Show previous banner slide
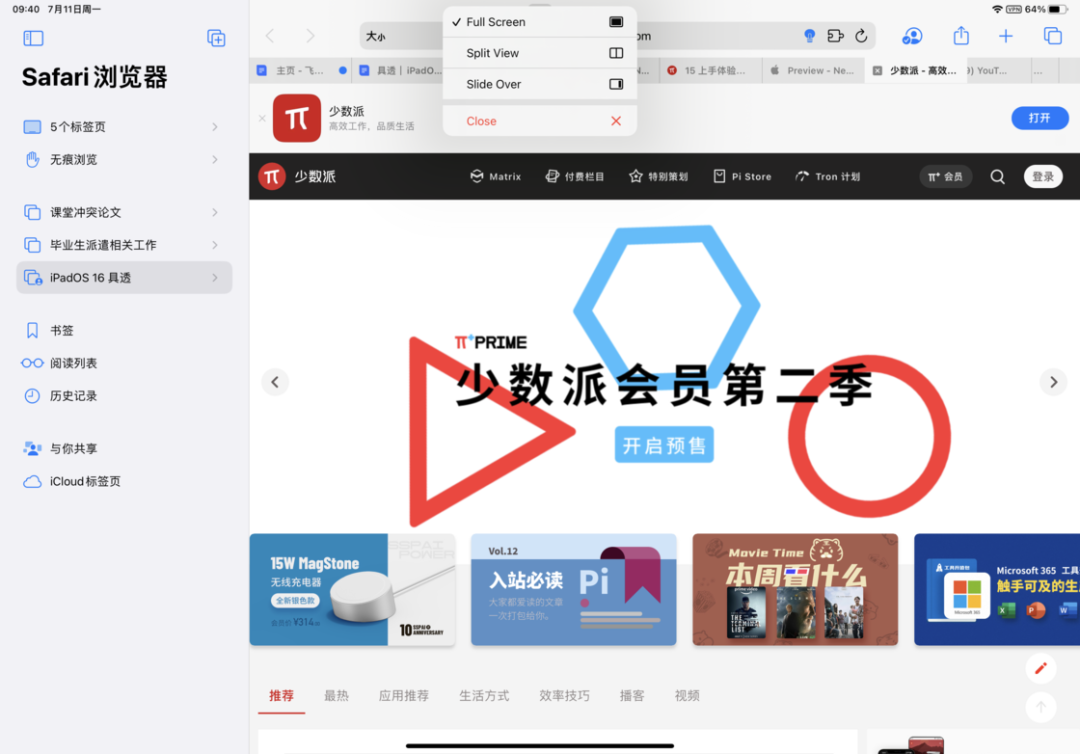This screenshot has width=1080, height=754. (x=275, y=381)
